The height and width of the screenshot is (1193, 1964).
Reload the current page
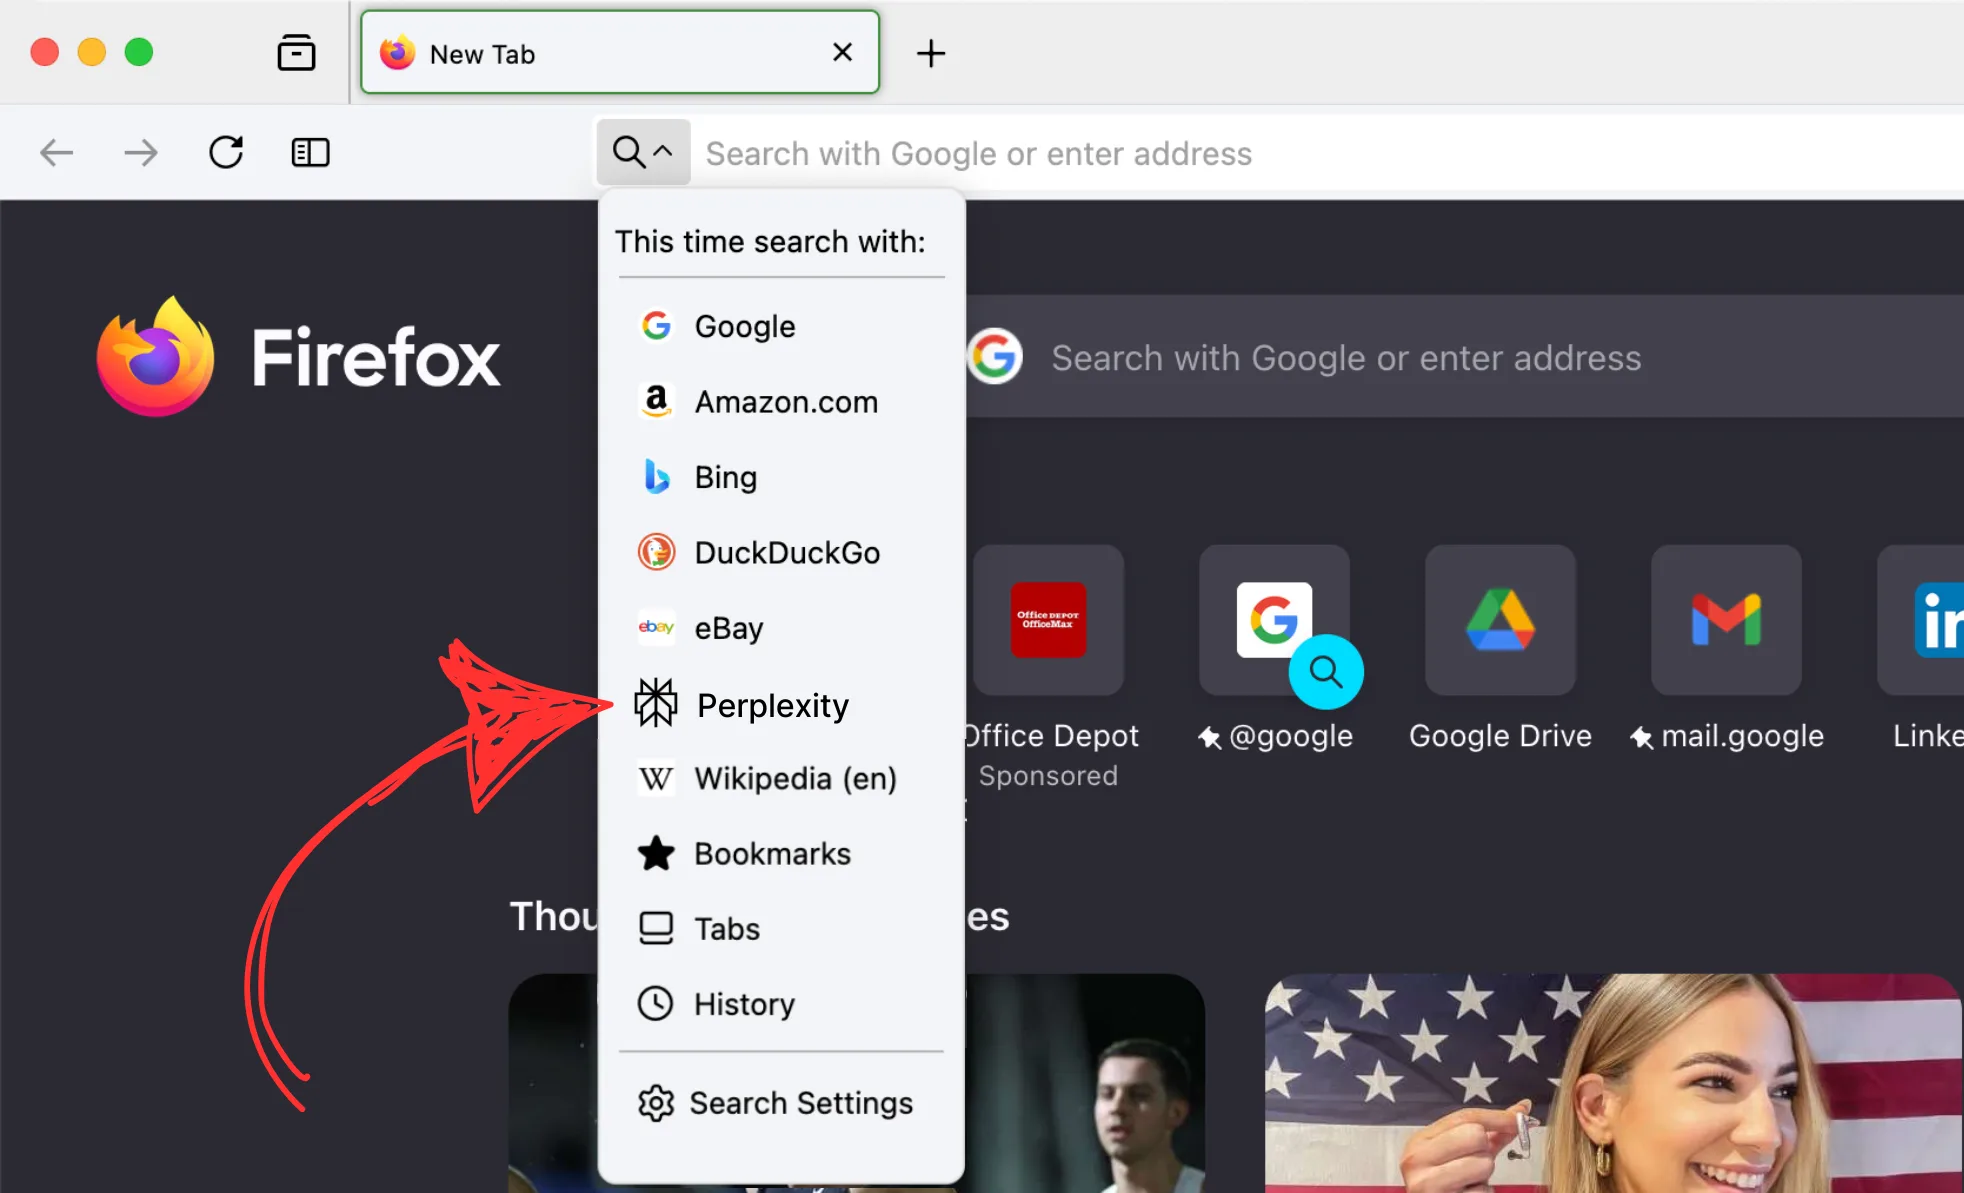[227, 152]
